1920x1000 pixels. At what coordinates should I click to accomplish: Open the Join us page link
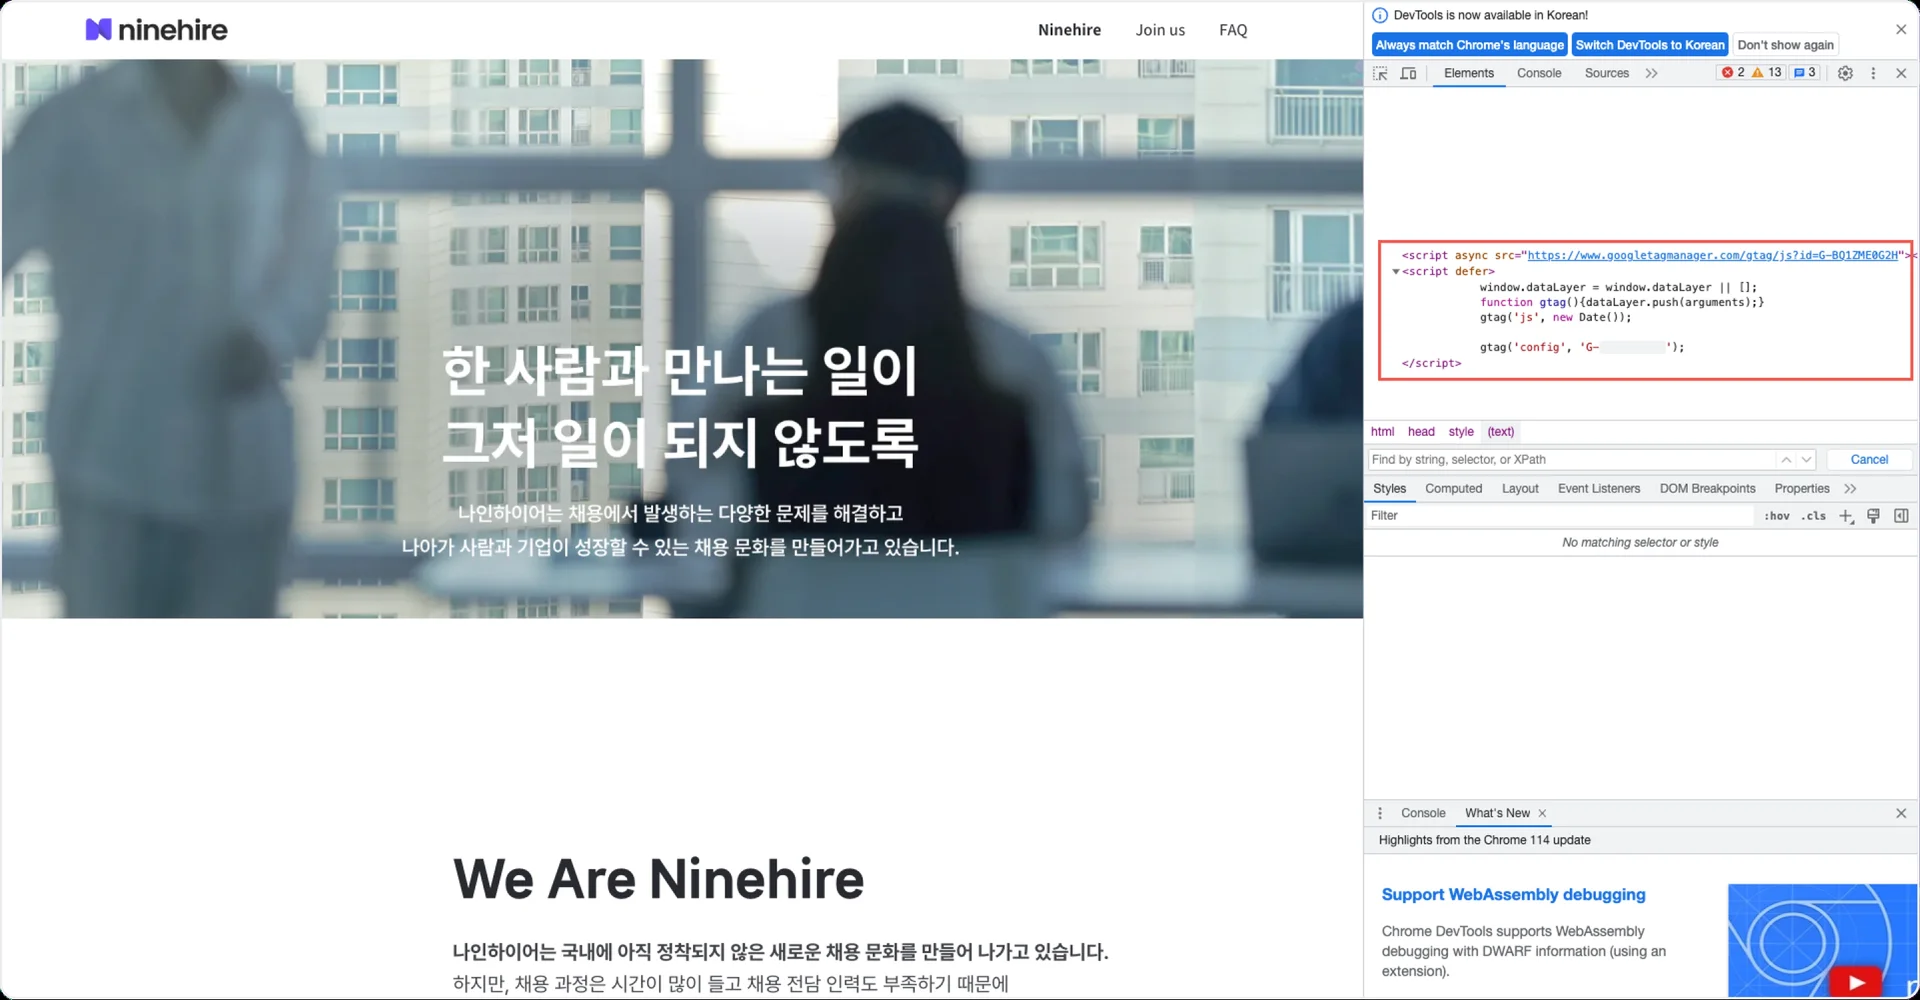1160,30
